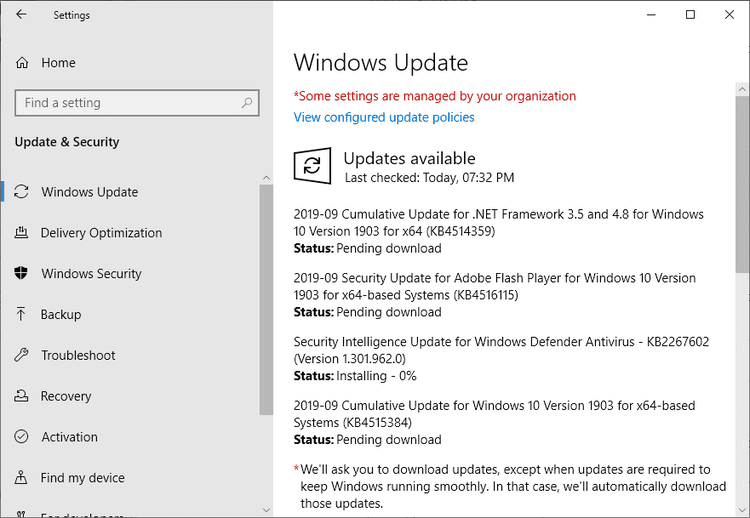Click the Backup upload arrow icon
Viewport: 750px width, 518px height.
click(21, 314)
